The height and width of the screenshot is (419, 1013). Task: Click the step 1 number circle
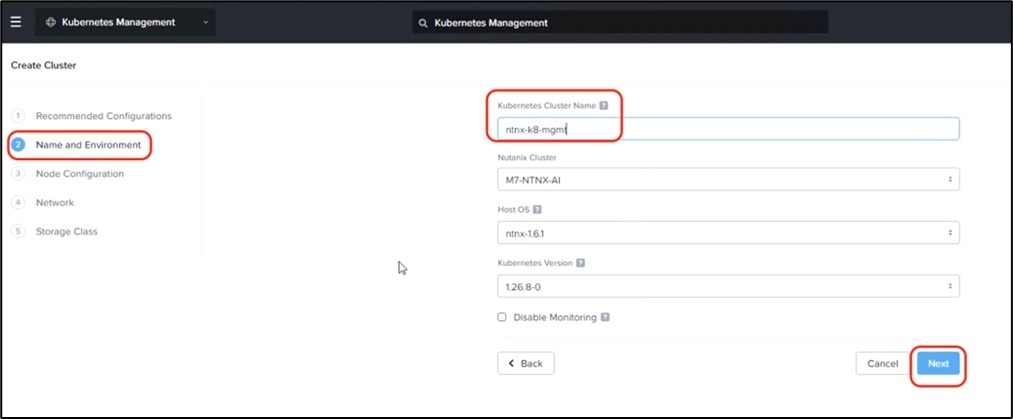18,116
